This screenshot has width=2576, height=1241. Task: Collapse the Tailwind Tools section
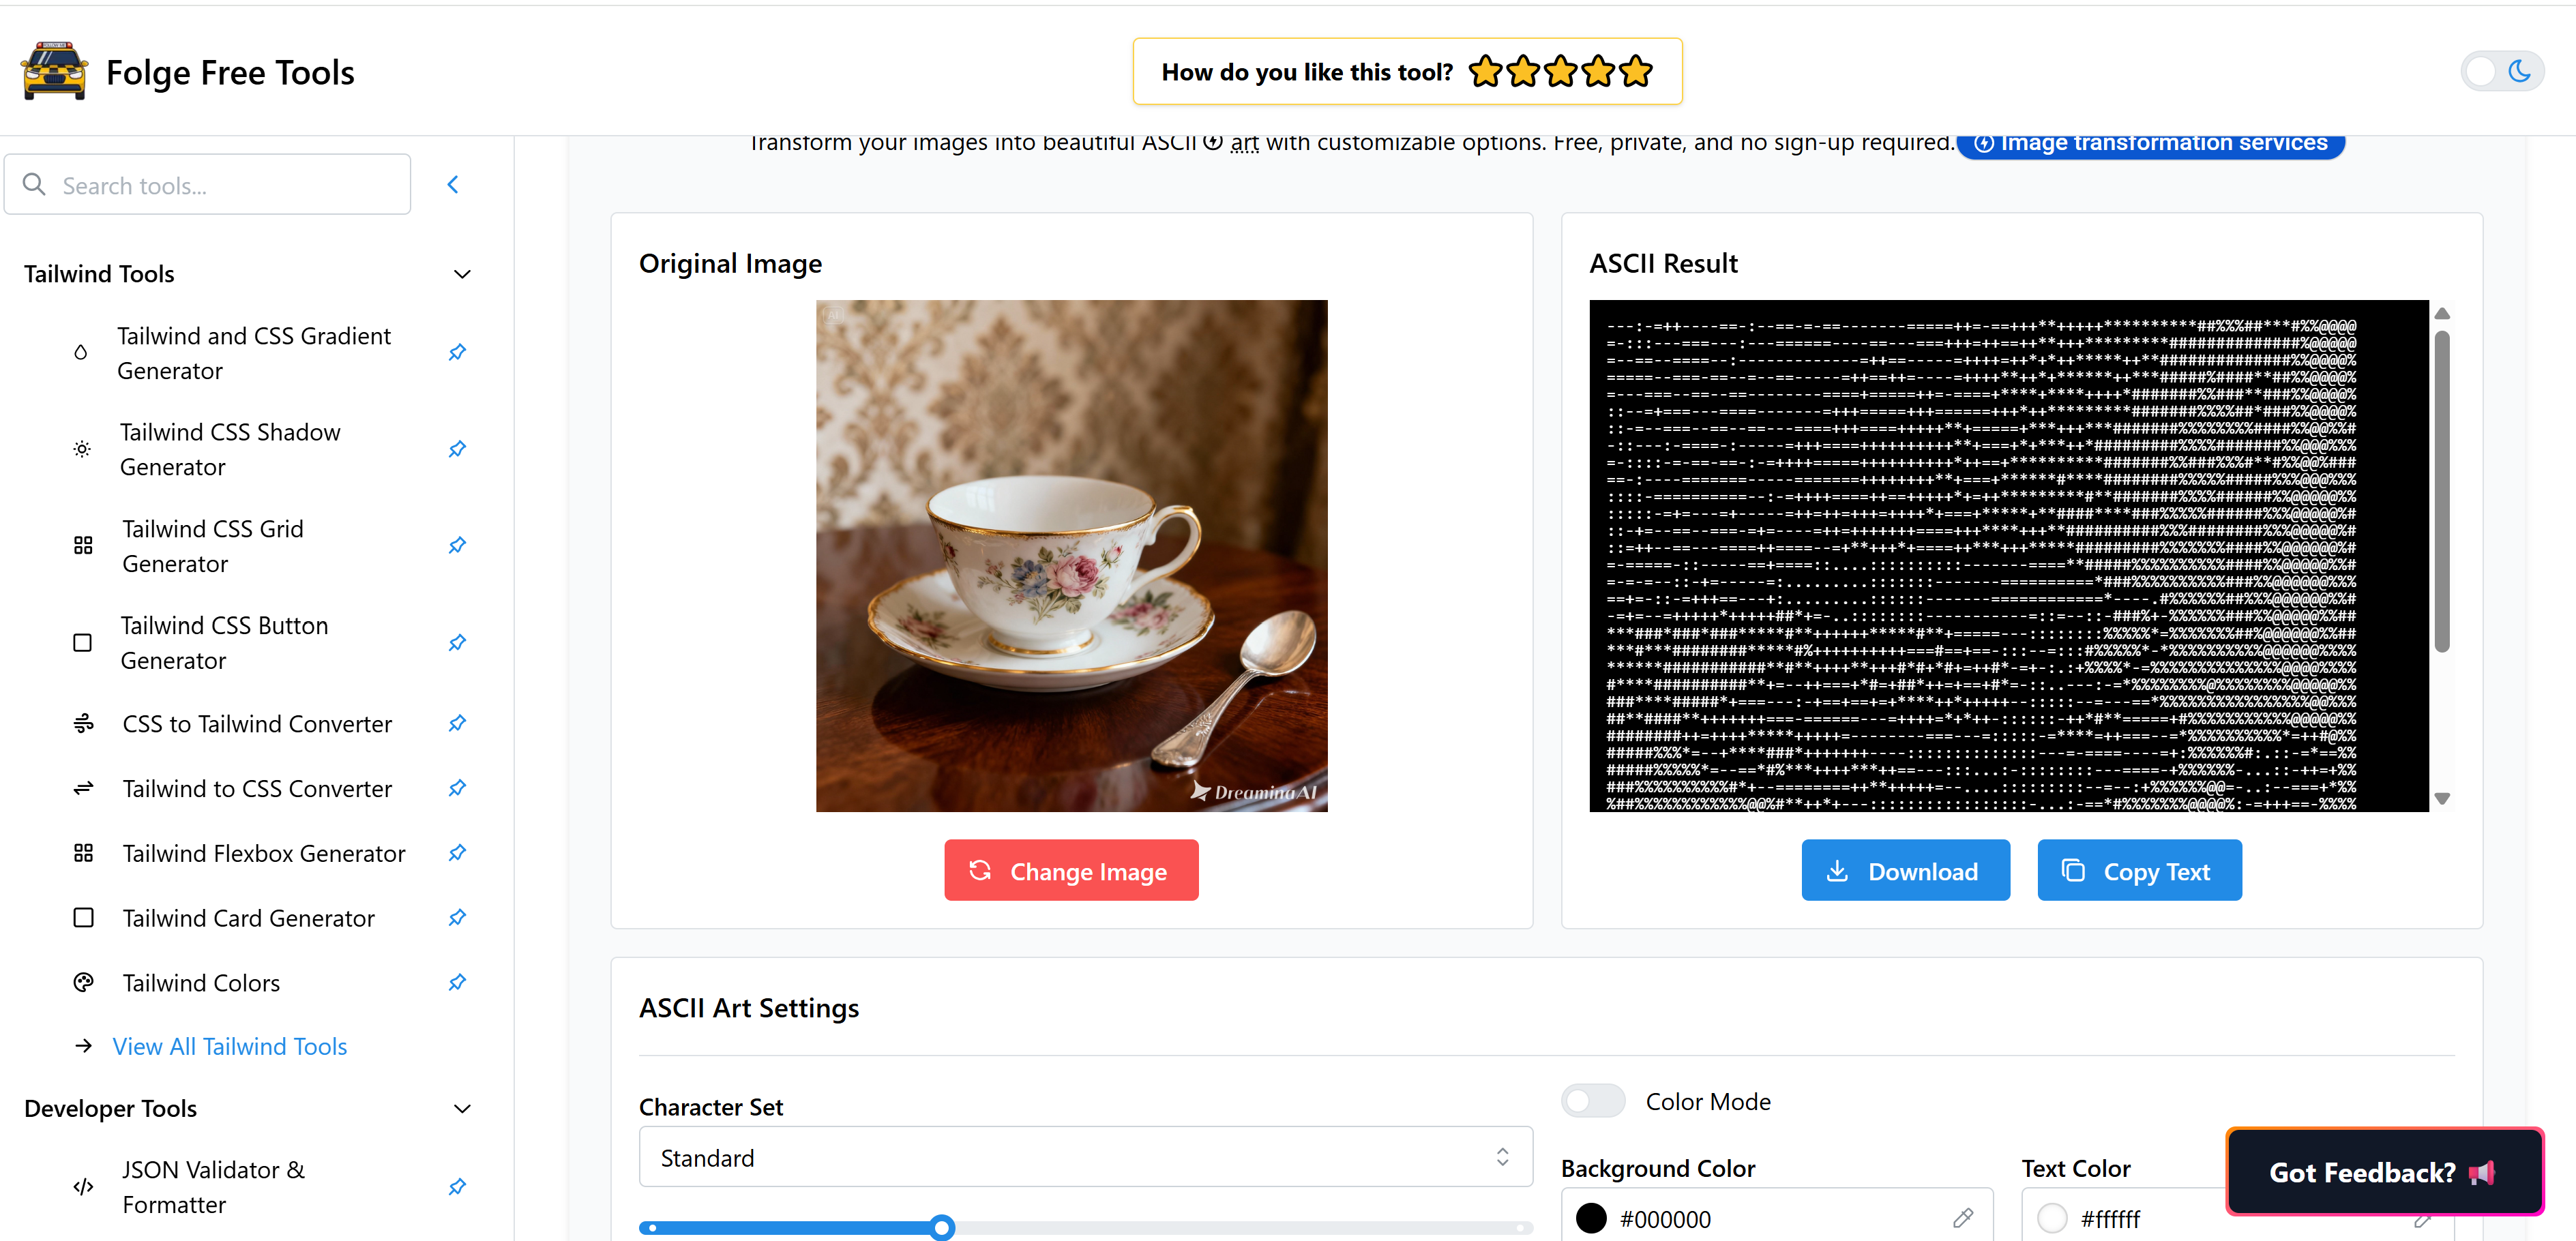click(x=462, y=274)
